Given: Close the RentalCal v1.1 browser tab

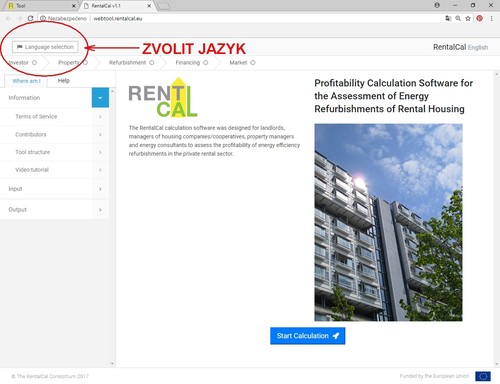Looking at the screenshot, I should (x=149, y=6).
